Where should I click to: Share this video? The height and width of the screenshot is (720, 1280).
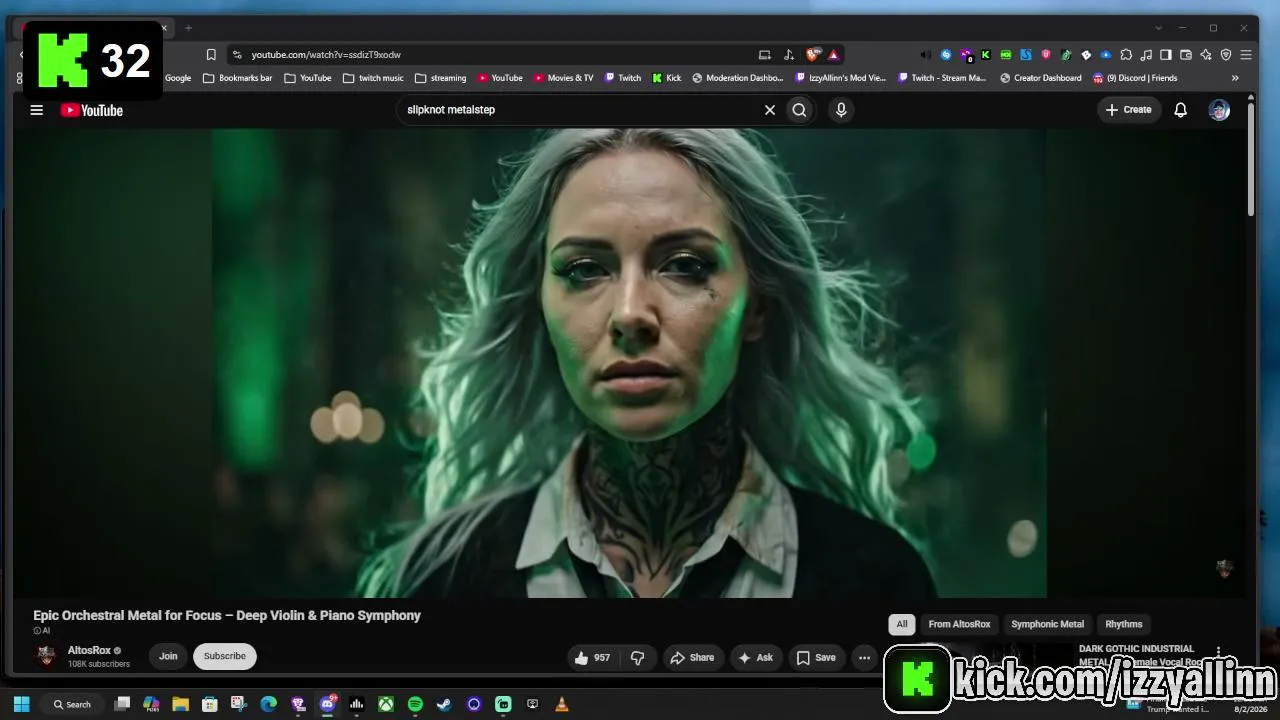click(x=692, y=657)
